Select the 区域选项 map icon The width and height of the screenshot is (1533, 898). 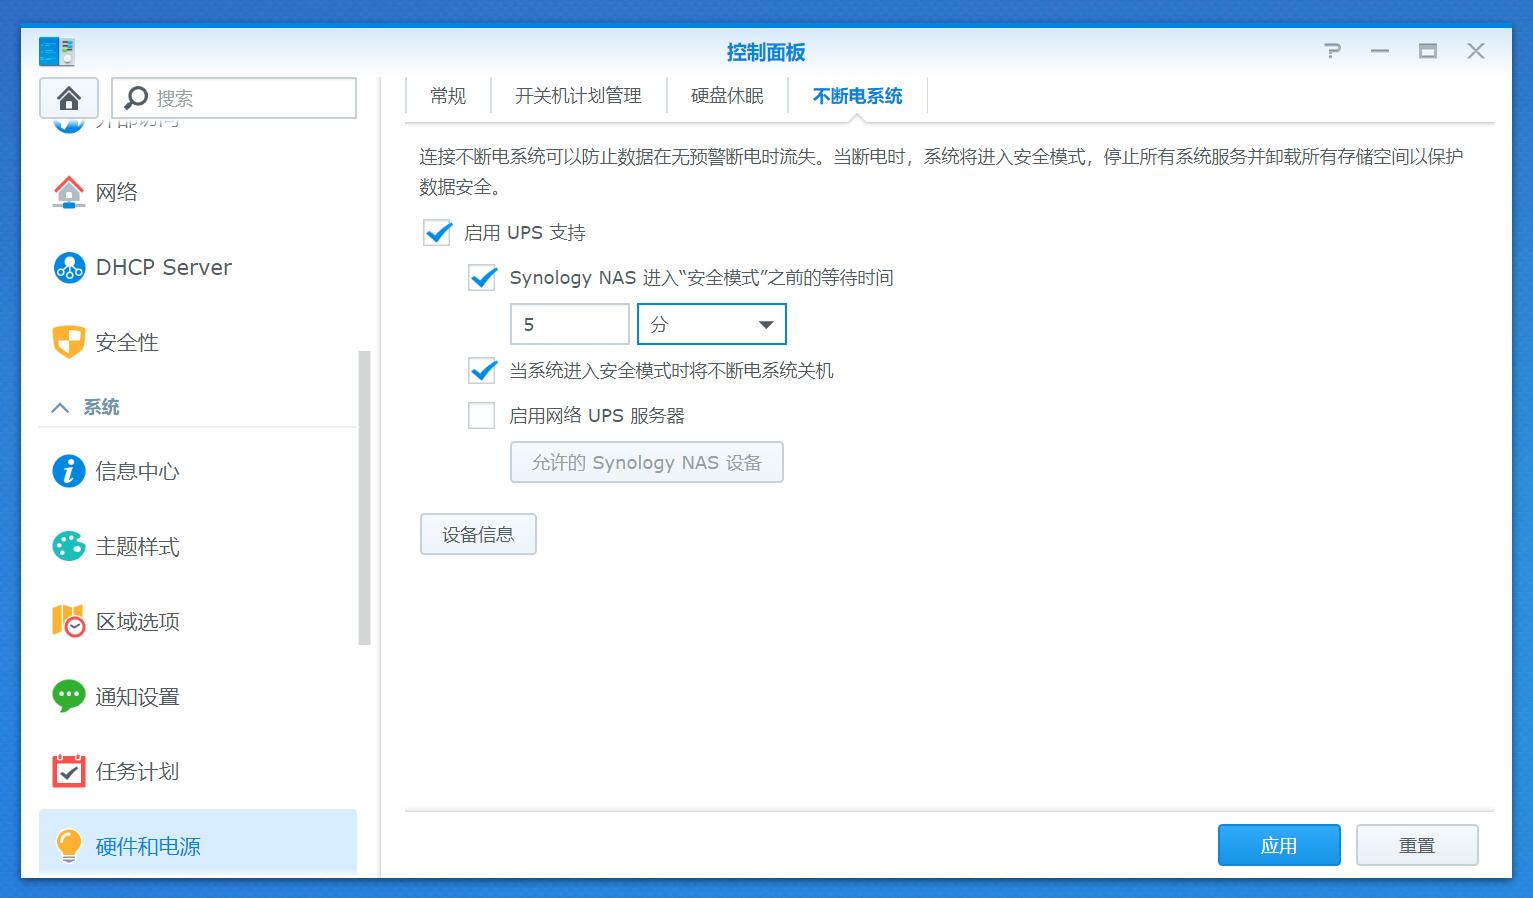pos(67,621)
